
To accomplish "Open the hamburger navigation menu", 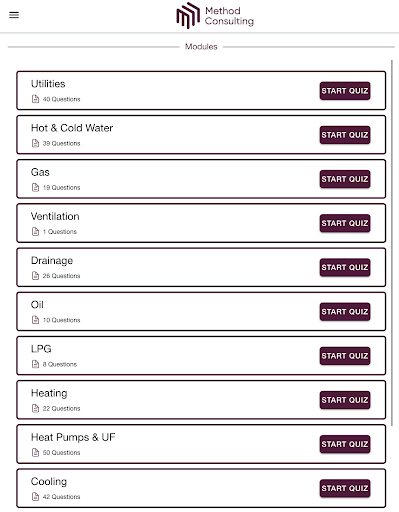I will click(14, 15).
